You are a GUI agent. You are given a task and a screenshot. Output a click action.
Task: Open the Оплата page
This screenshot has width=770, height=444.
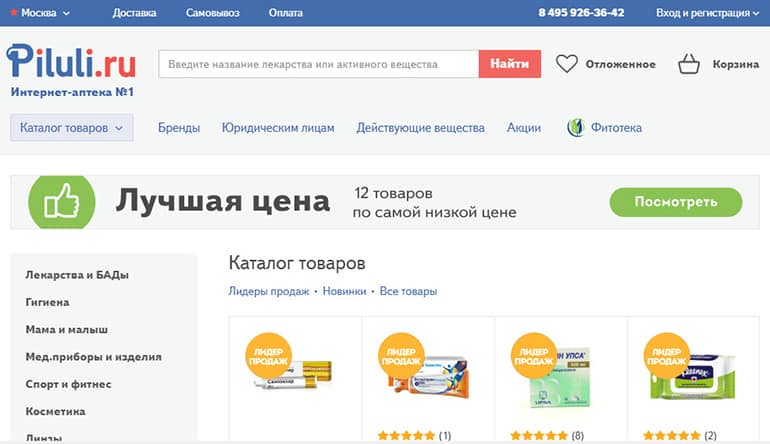[285, 13]
